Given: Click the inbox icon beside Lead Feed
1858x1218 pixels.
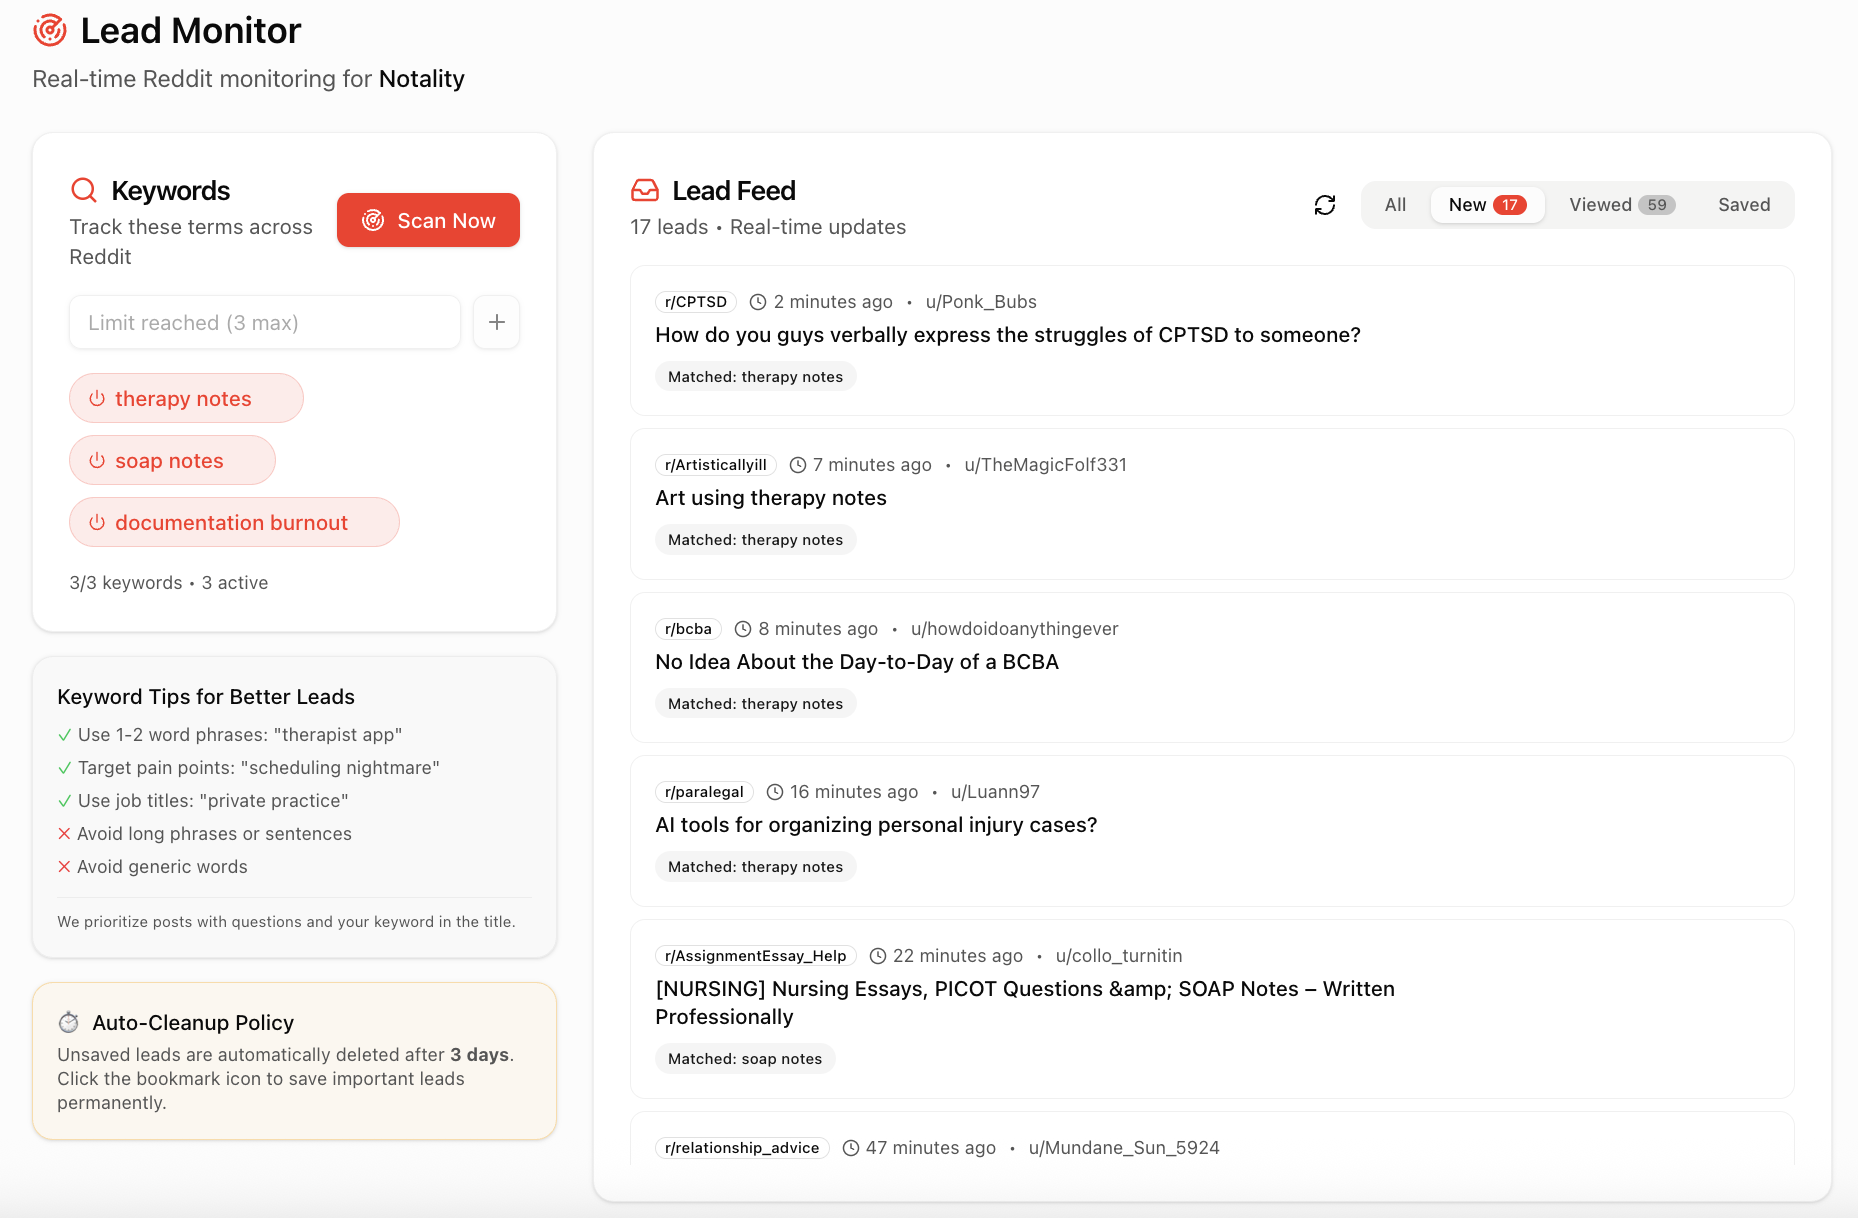Looking at the screenshot, I should click(645, 190).
